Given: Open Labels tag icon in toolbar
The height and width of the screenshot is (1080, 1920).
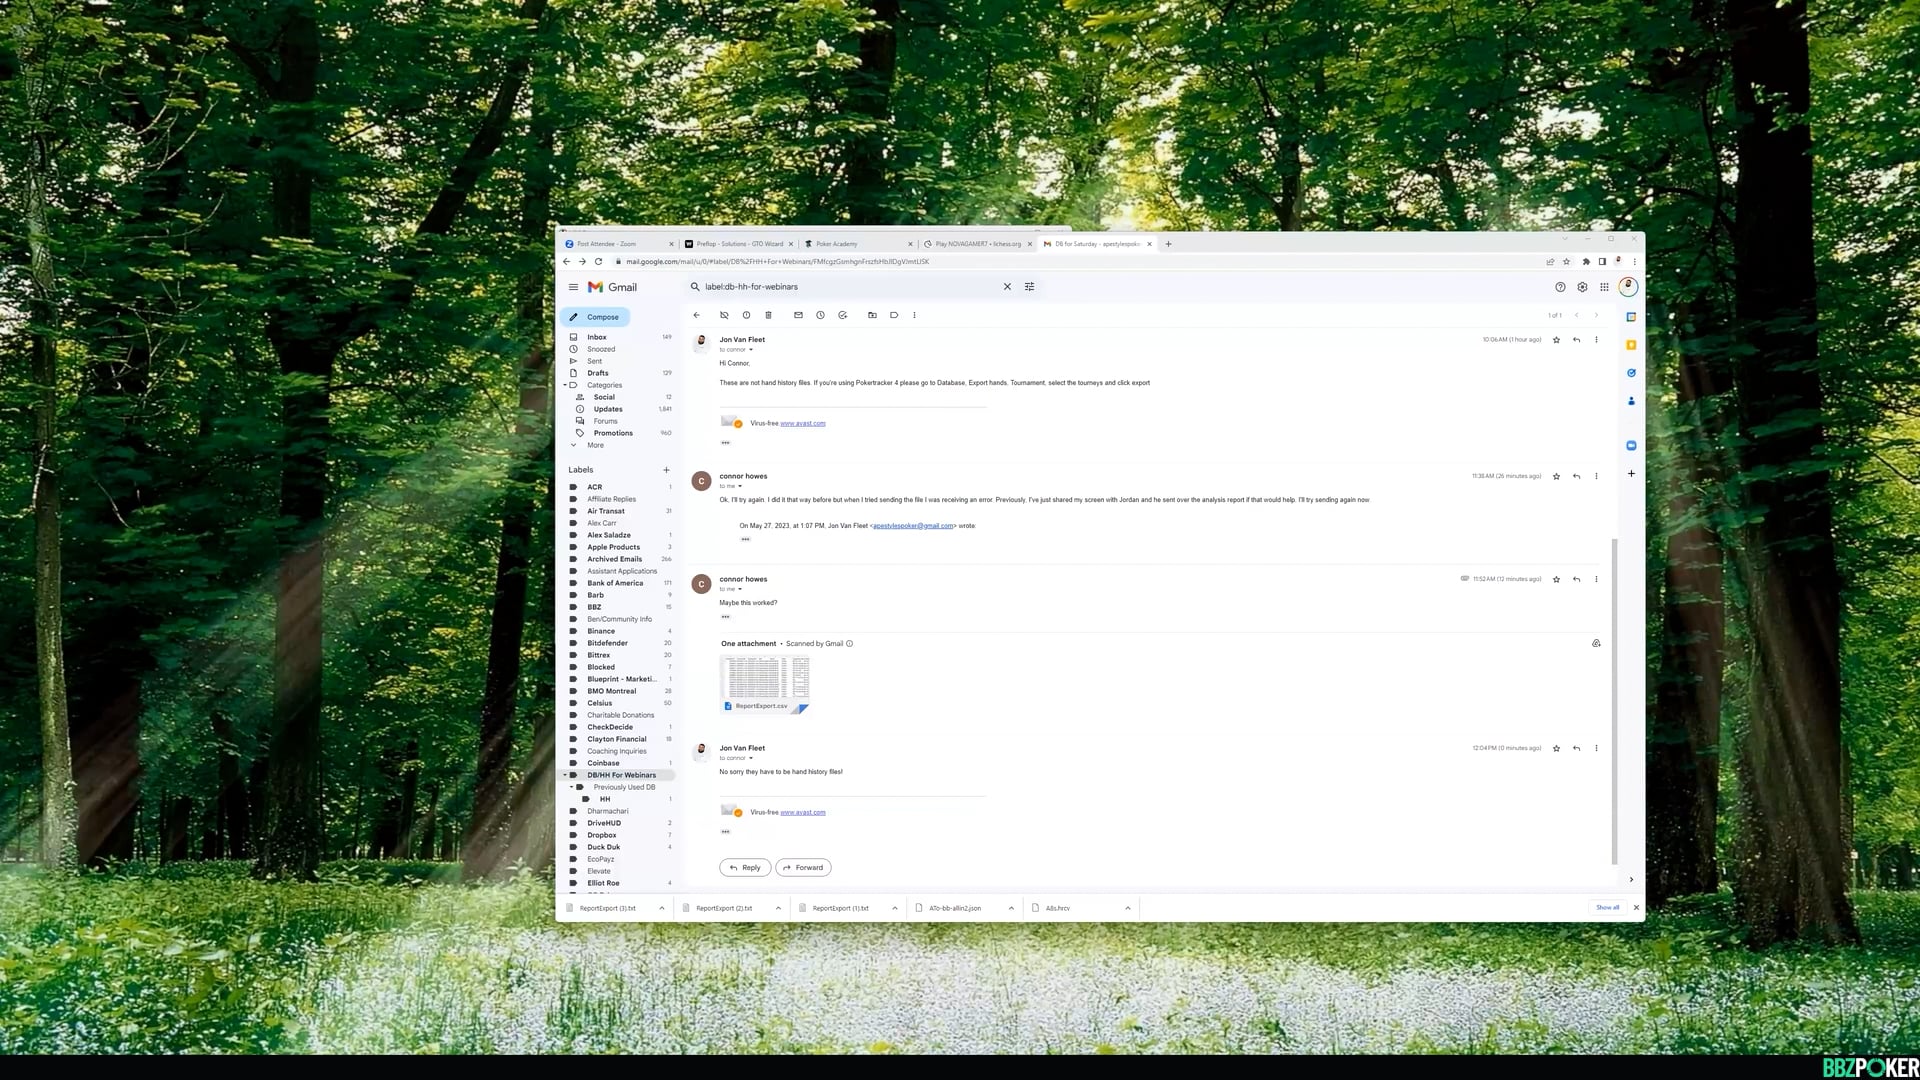Looking at the screenshot, I should pos(894,315).
